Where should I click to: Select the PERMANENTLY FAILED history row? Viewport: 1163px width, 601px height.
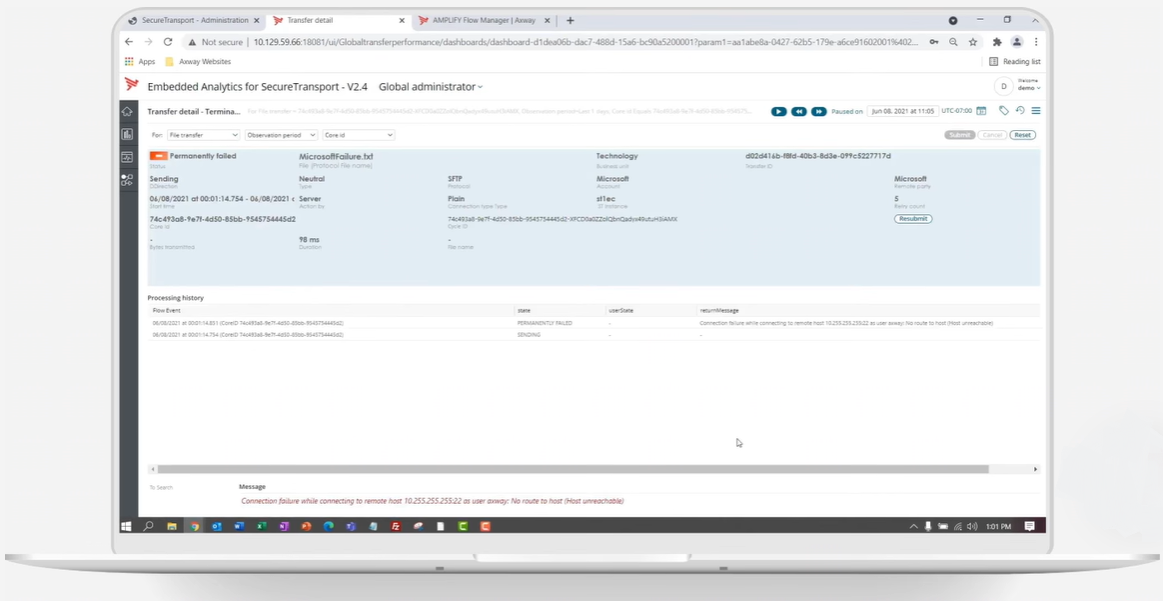[x=593, y=324]
